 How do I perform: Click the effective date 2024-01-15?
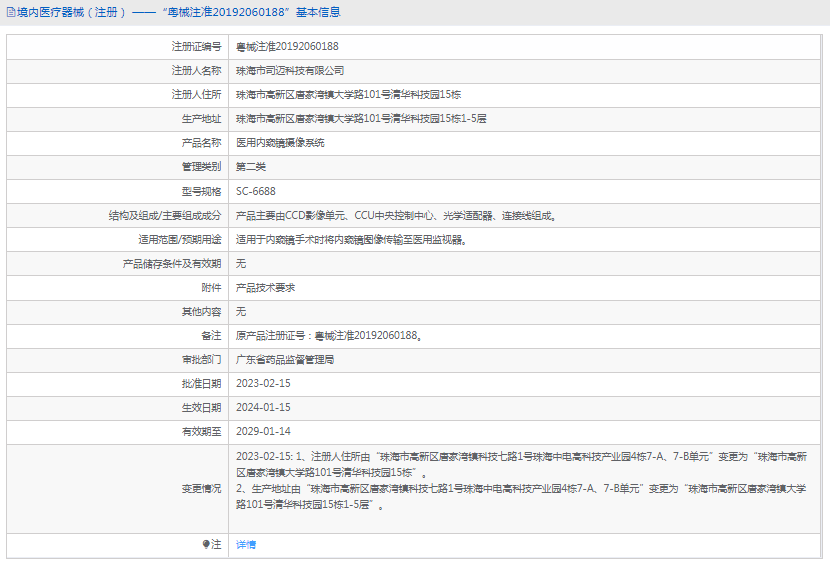coord(263,407)
